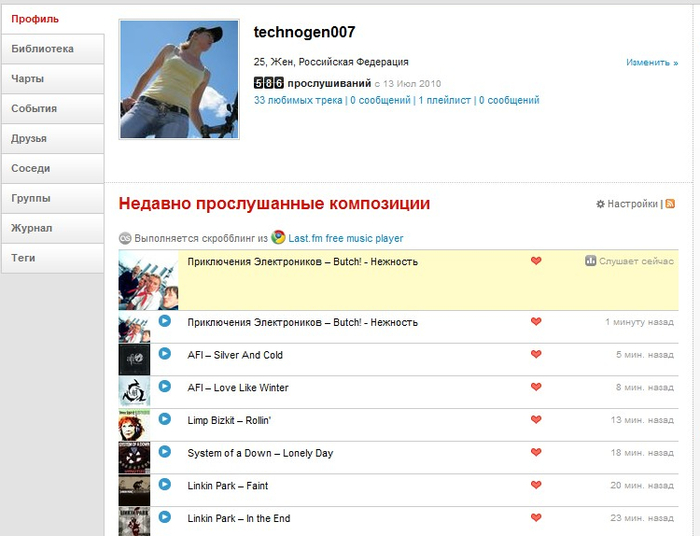Toggle heart for Linkin Park – In the End

pyautogui.click(x=536, y=517)
